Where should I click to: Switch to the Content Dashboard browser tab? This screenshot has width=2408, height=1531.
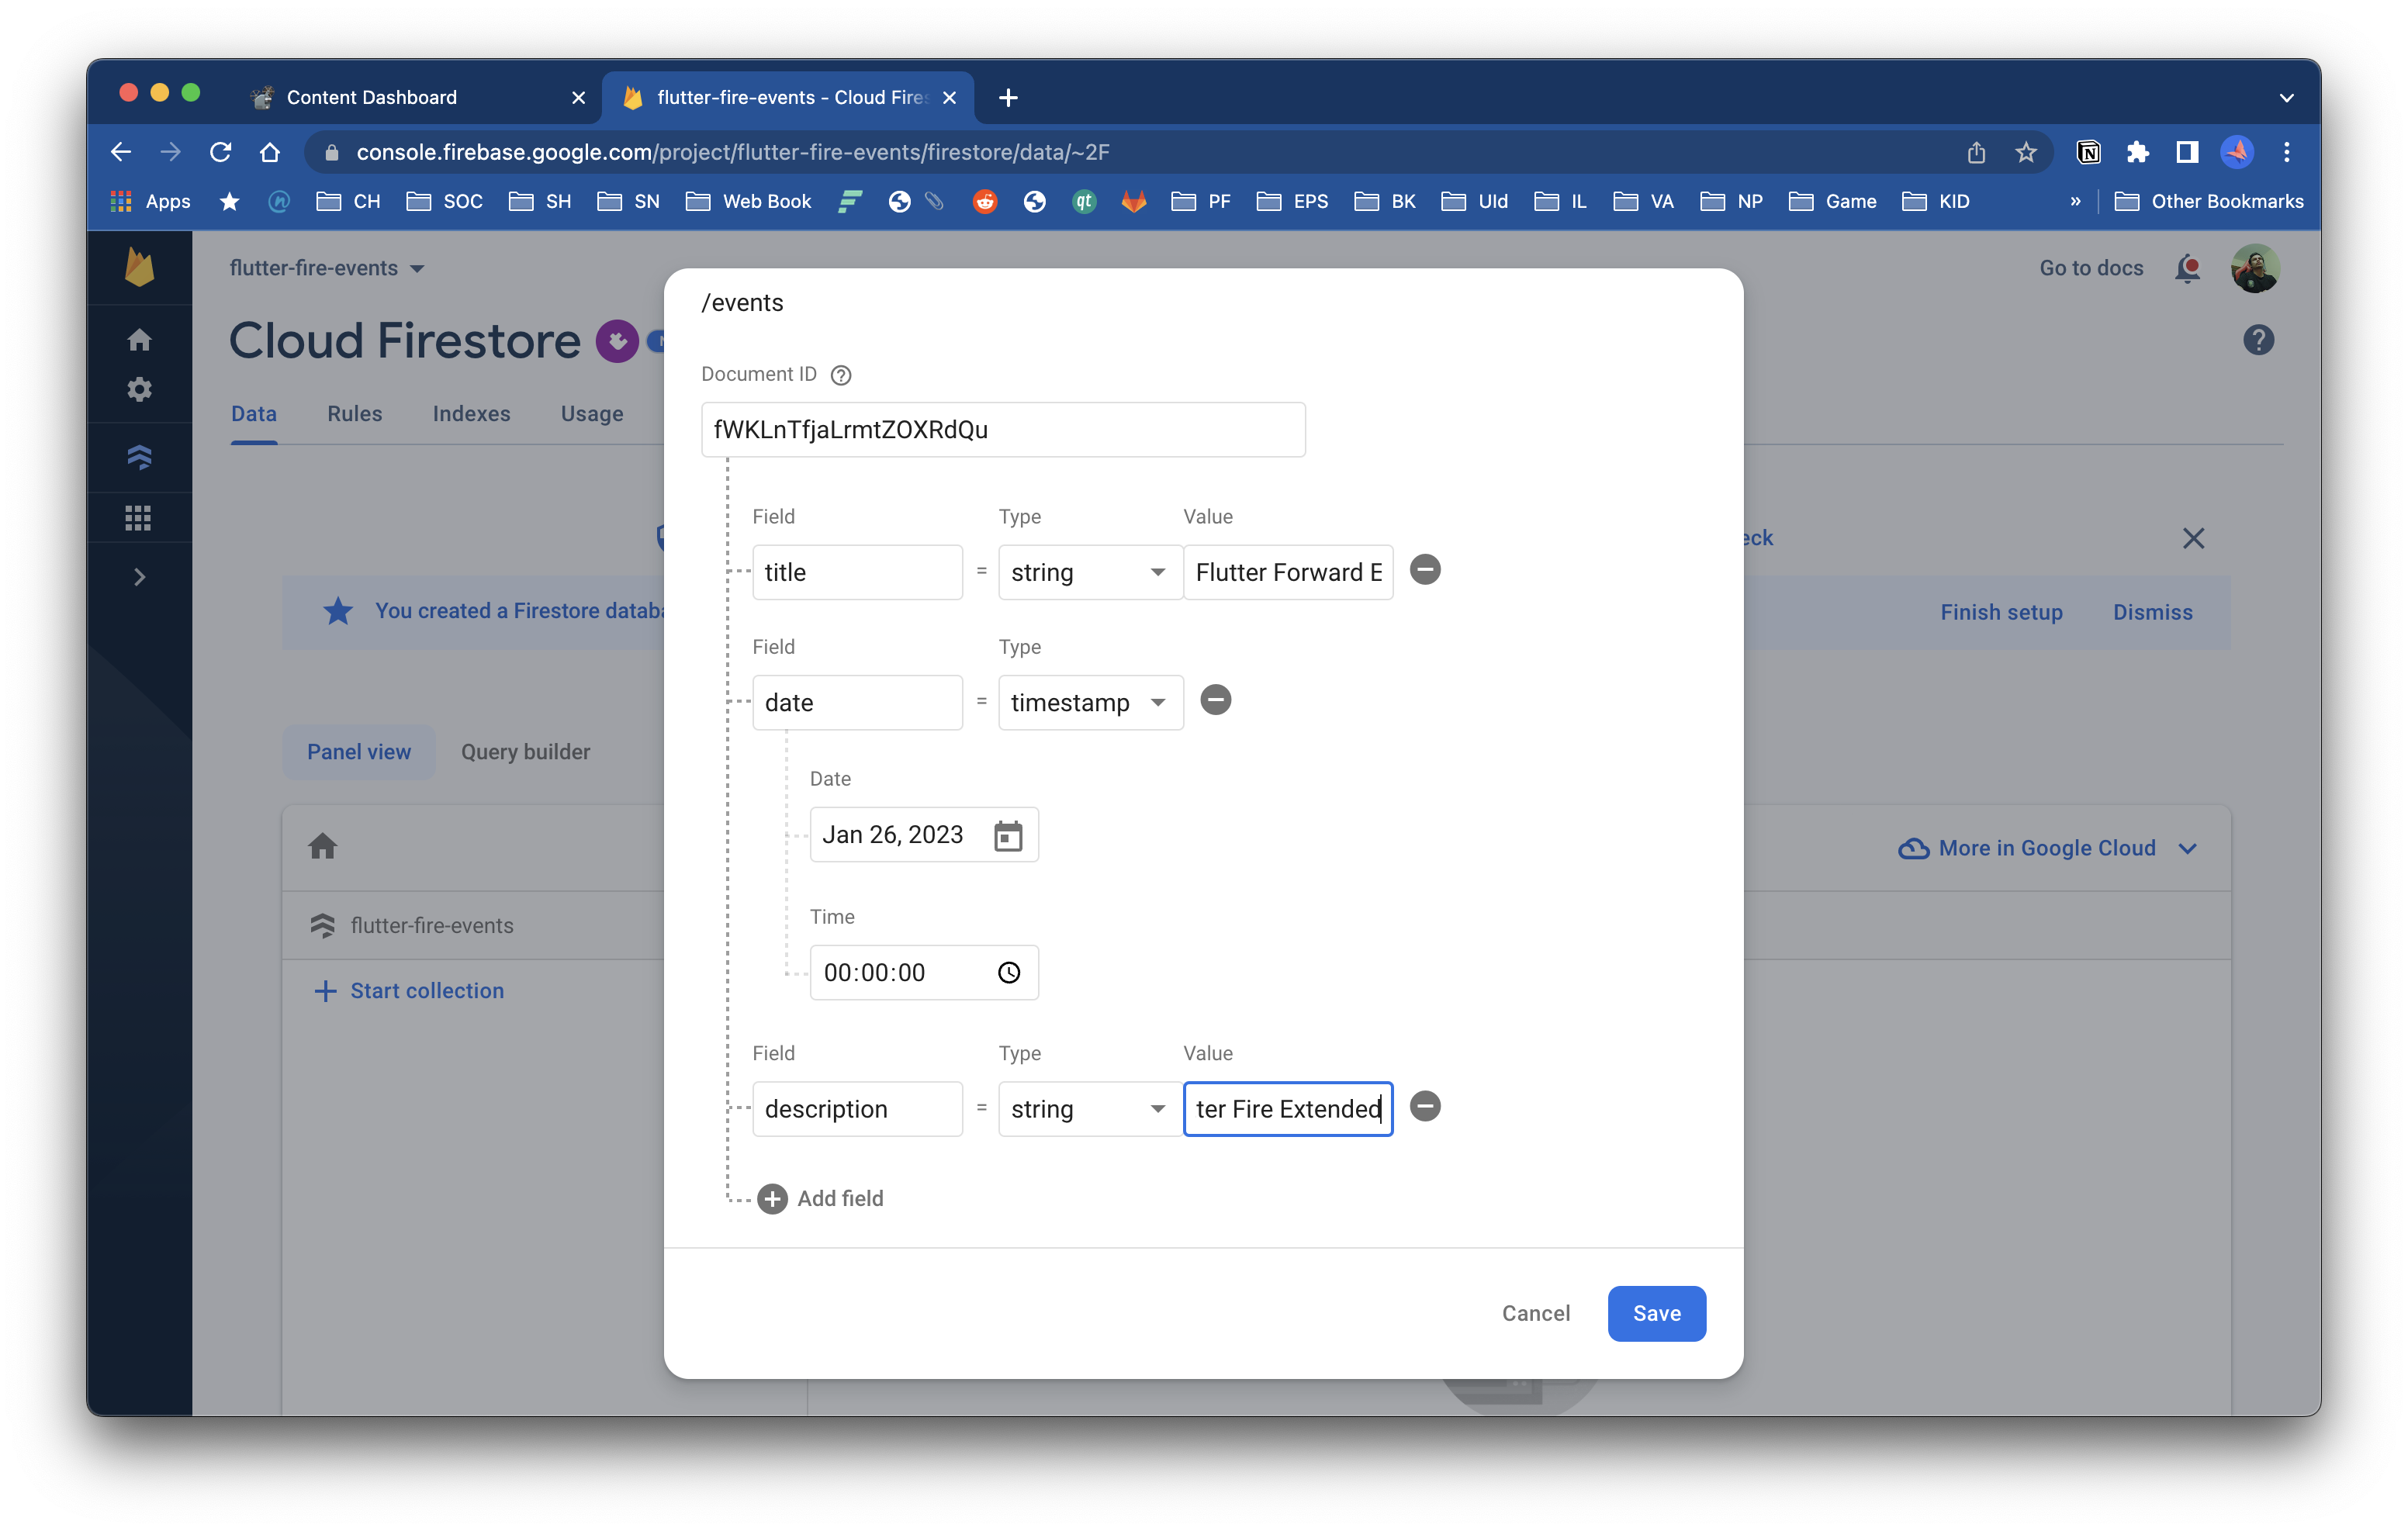tap(414, 97)
